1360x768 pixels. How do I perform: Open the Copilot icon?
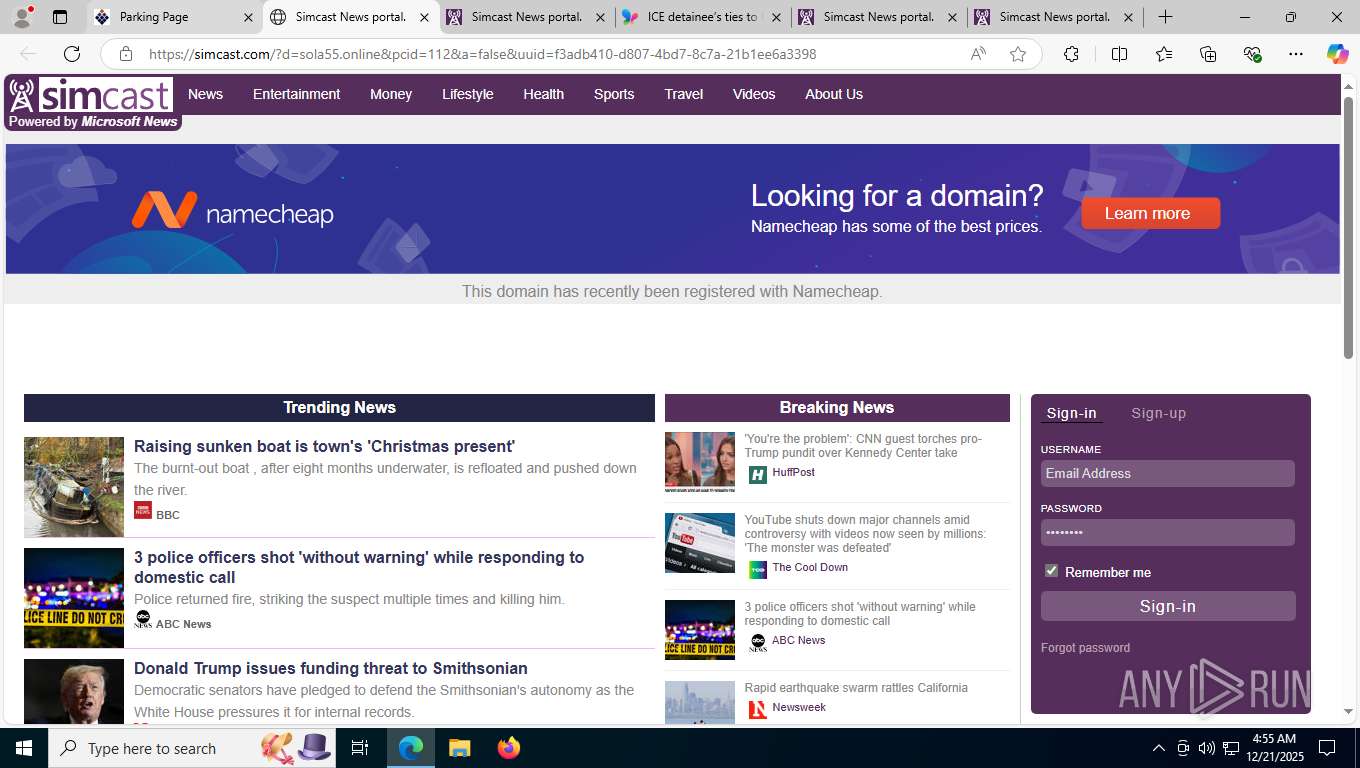(1337, 54)
